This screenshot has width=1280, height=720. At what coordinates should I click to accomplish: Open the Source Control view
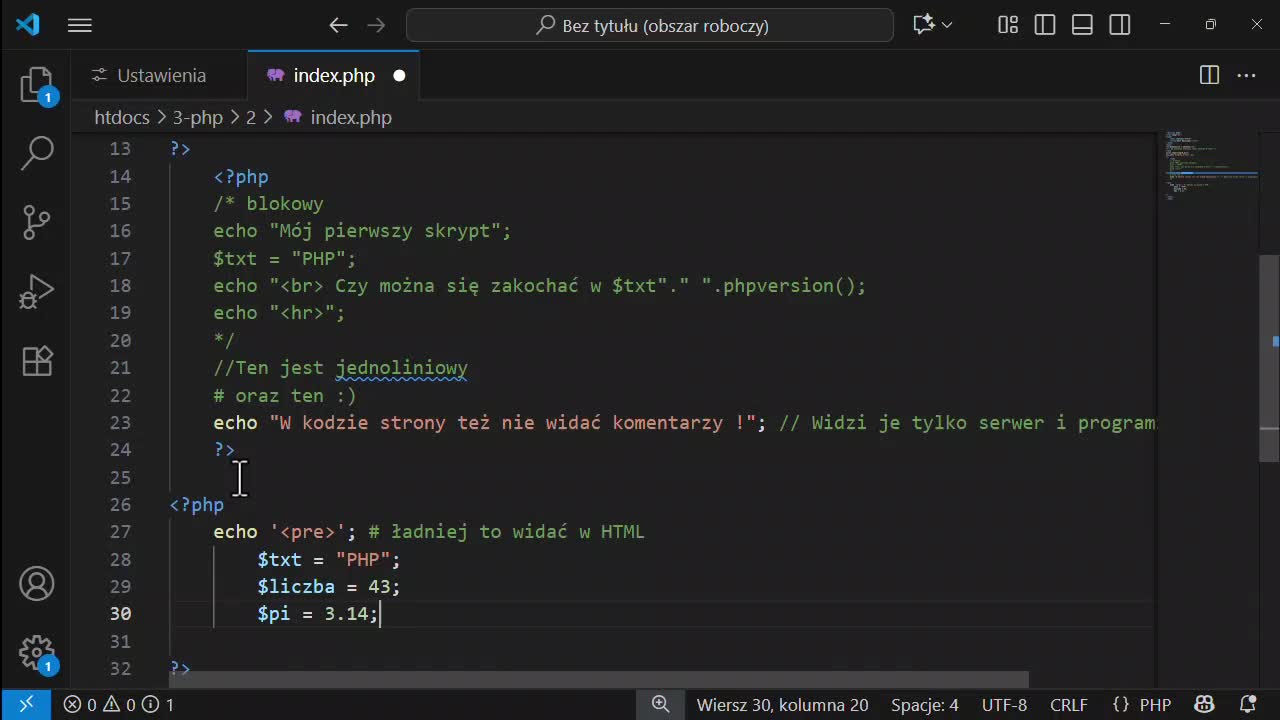point(37,222)
